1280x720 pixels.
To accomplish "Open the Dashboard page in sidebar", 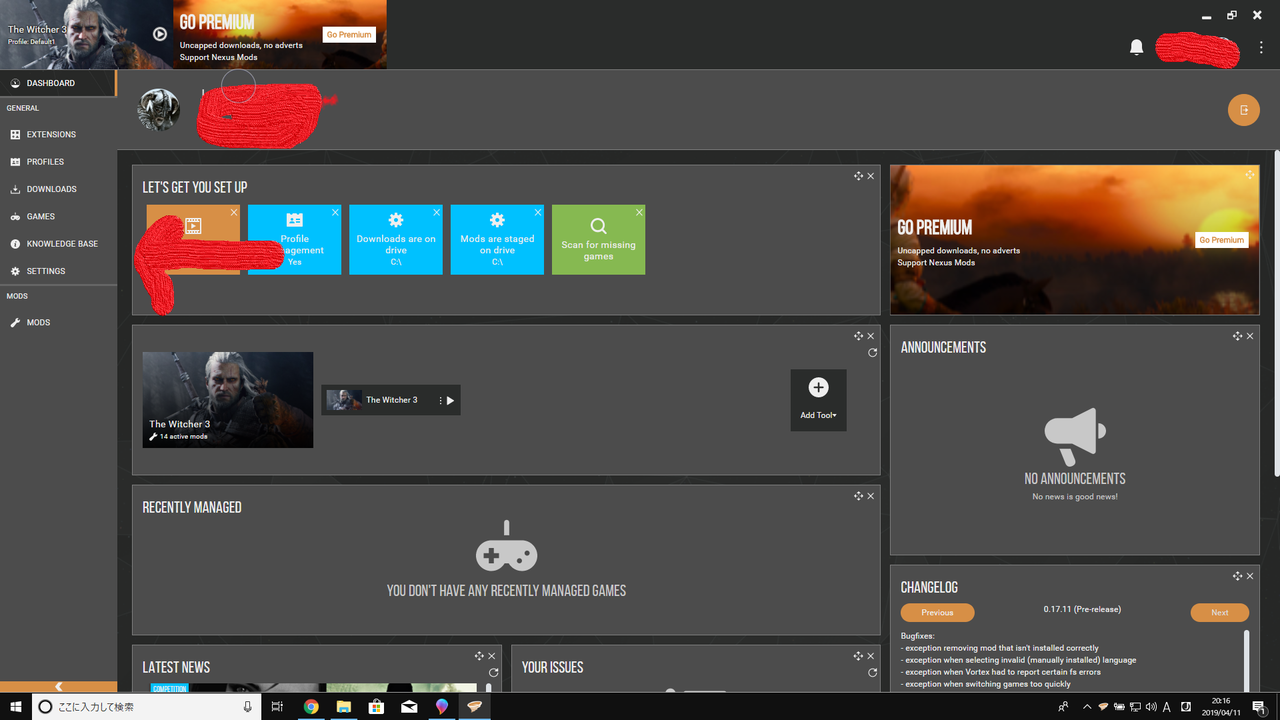I will coord(58,83).
